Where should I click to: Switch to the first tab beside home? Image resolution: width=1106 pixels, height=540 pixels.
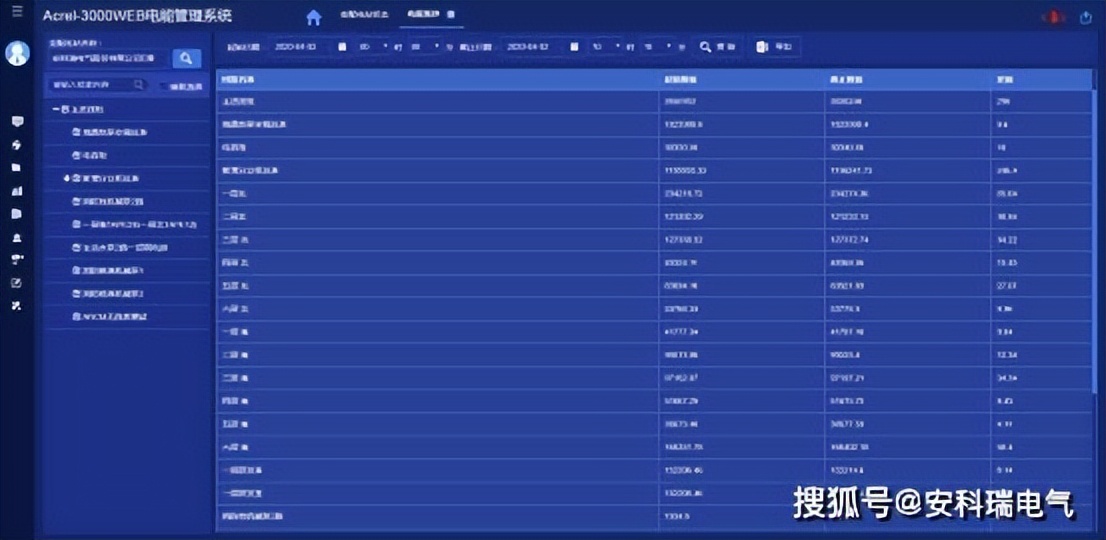coord(364,15)
